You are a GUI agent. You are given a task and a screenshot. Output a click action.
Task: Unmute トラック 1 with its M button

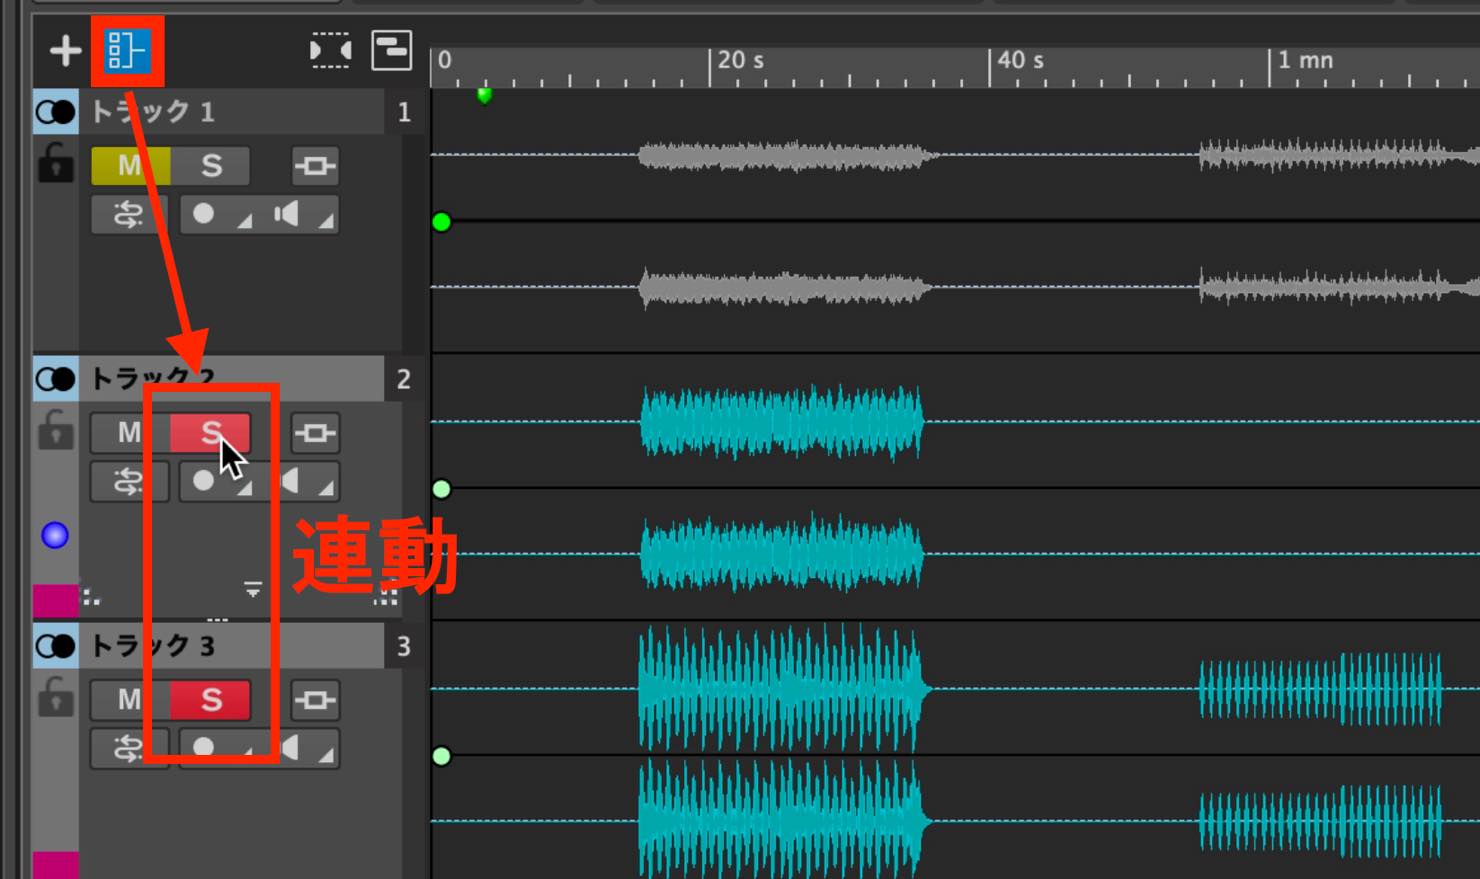pyautogui.click(x=130, y=166)
